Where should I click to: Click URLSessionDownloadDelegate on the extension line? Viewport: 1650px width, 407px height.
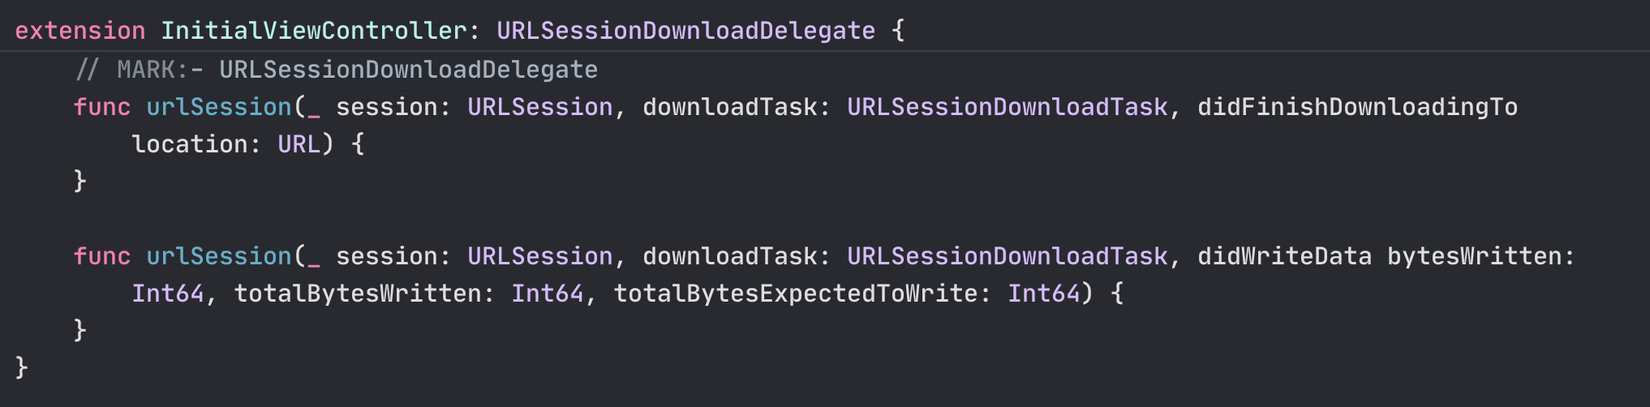pos(685,31)
